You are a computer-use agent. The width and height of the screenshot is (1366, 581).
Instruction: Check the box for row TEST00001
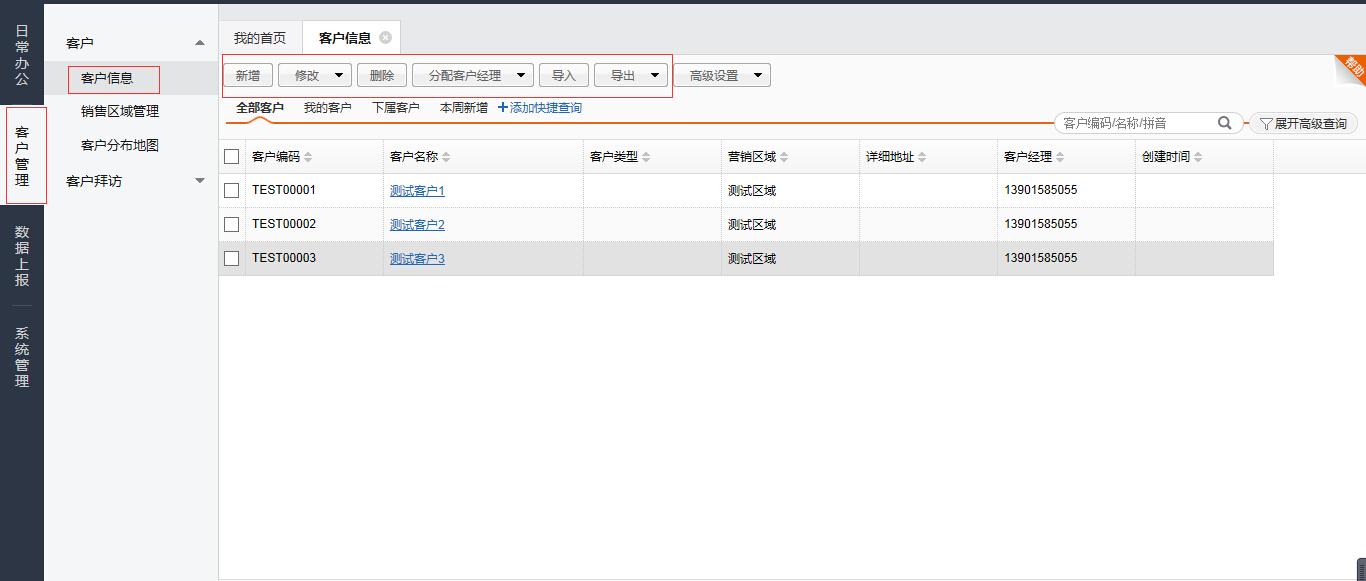click(232, 190)
